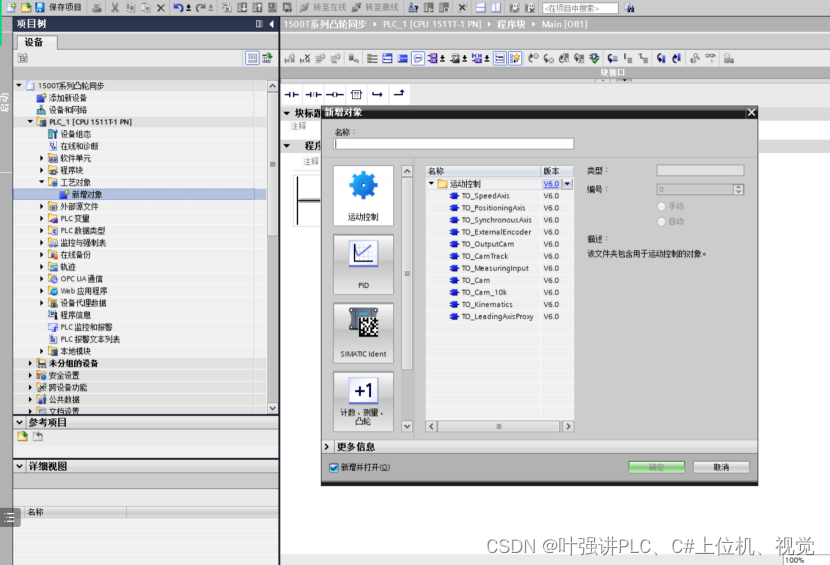Click the Main [OB1] breadcrumb
830x565 pixels.
point(564,24)
